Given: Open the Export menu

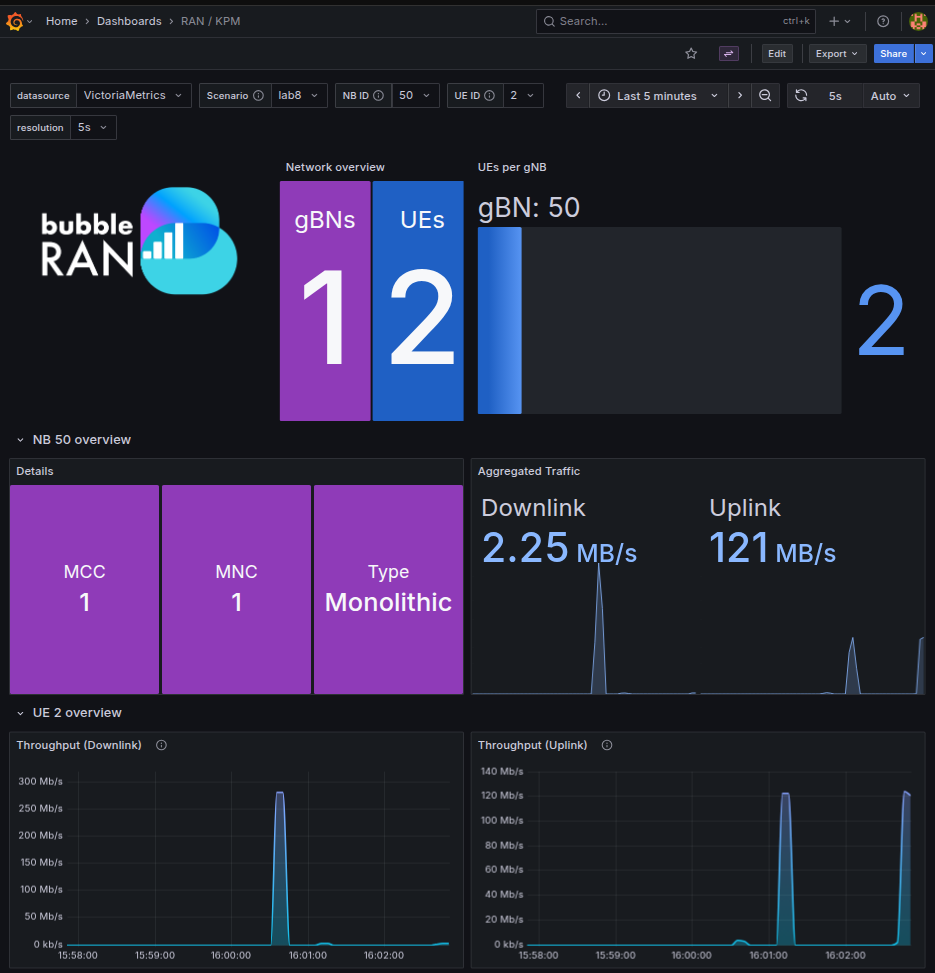Looking at the screenshot, I should click(836, 54).
